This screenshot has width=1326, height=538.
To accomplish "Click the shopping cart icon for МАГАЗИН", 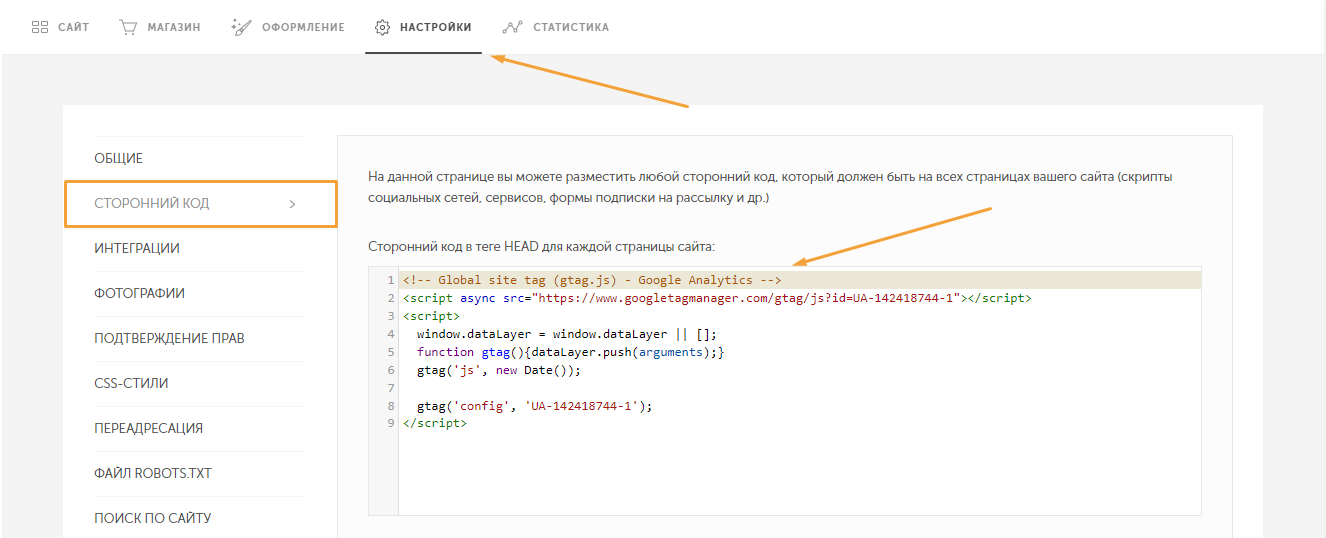I will [128, 27].
